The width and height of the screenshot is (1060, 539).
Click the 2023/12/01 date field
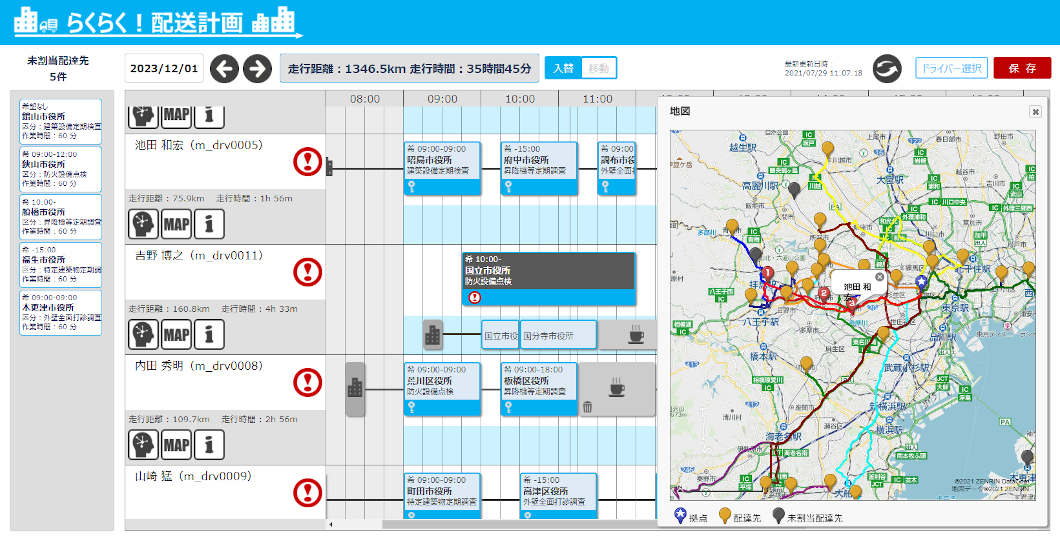(x=165, y=69)
